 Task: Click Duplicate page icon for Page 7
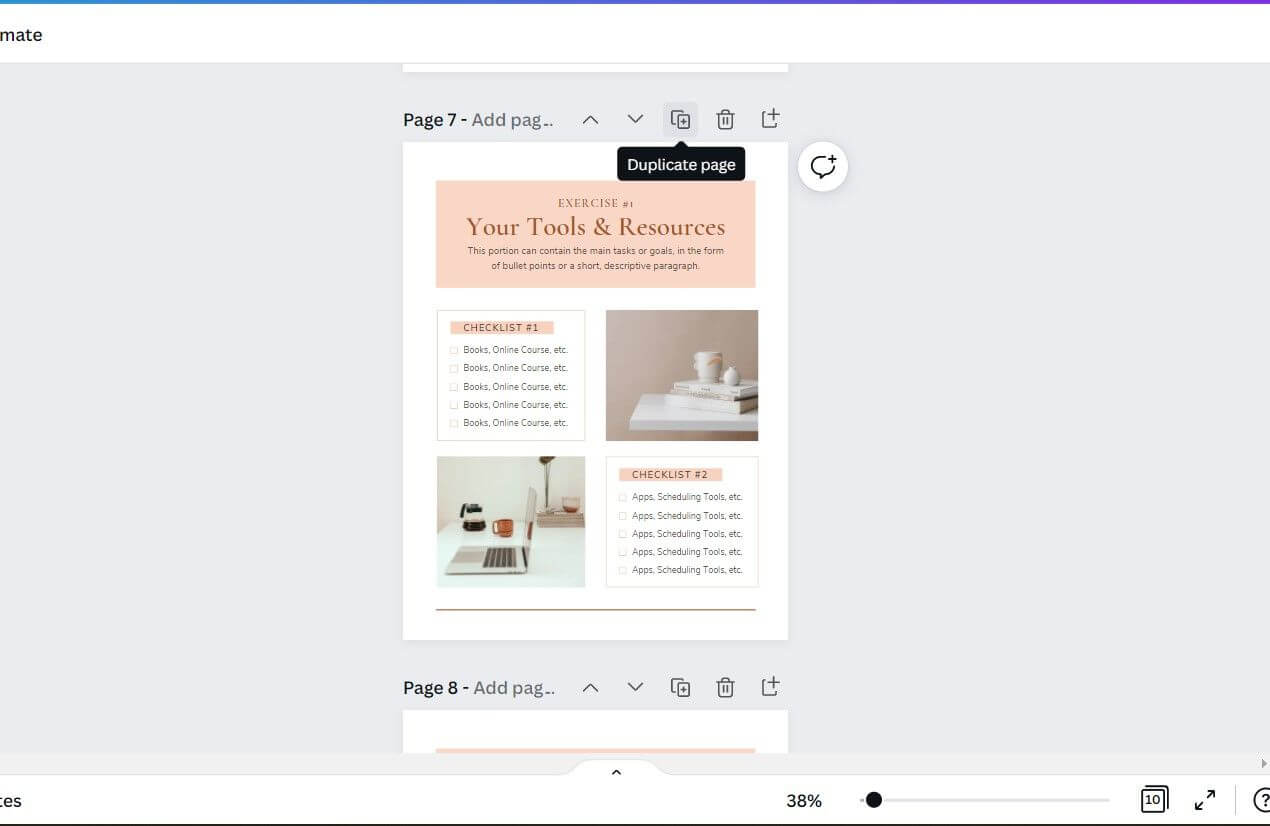pos(680,120)
